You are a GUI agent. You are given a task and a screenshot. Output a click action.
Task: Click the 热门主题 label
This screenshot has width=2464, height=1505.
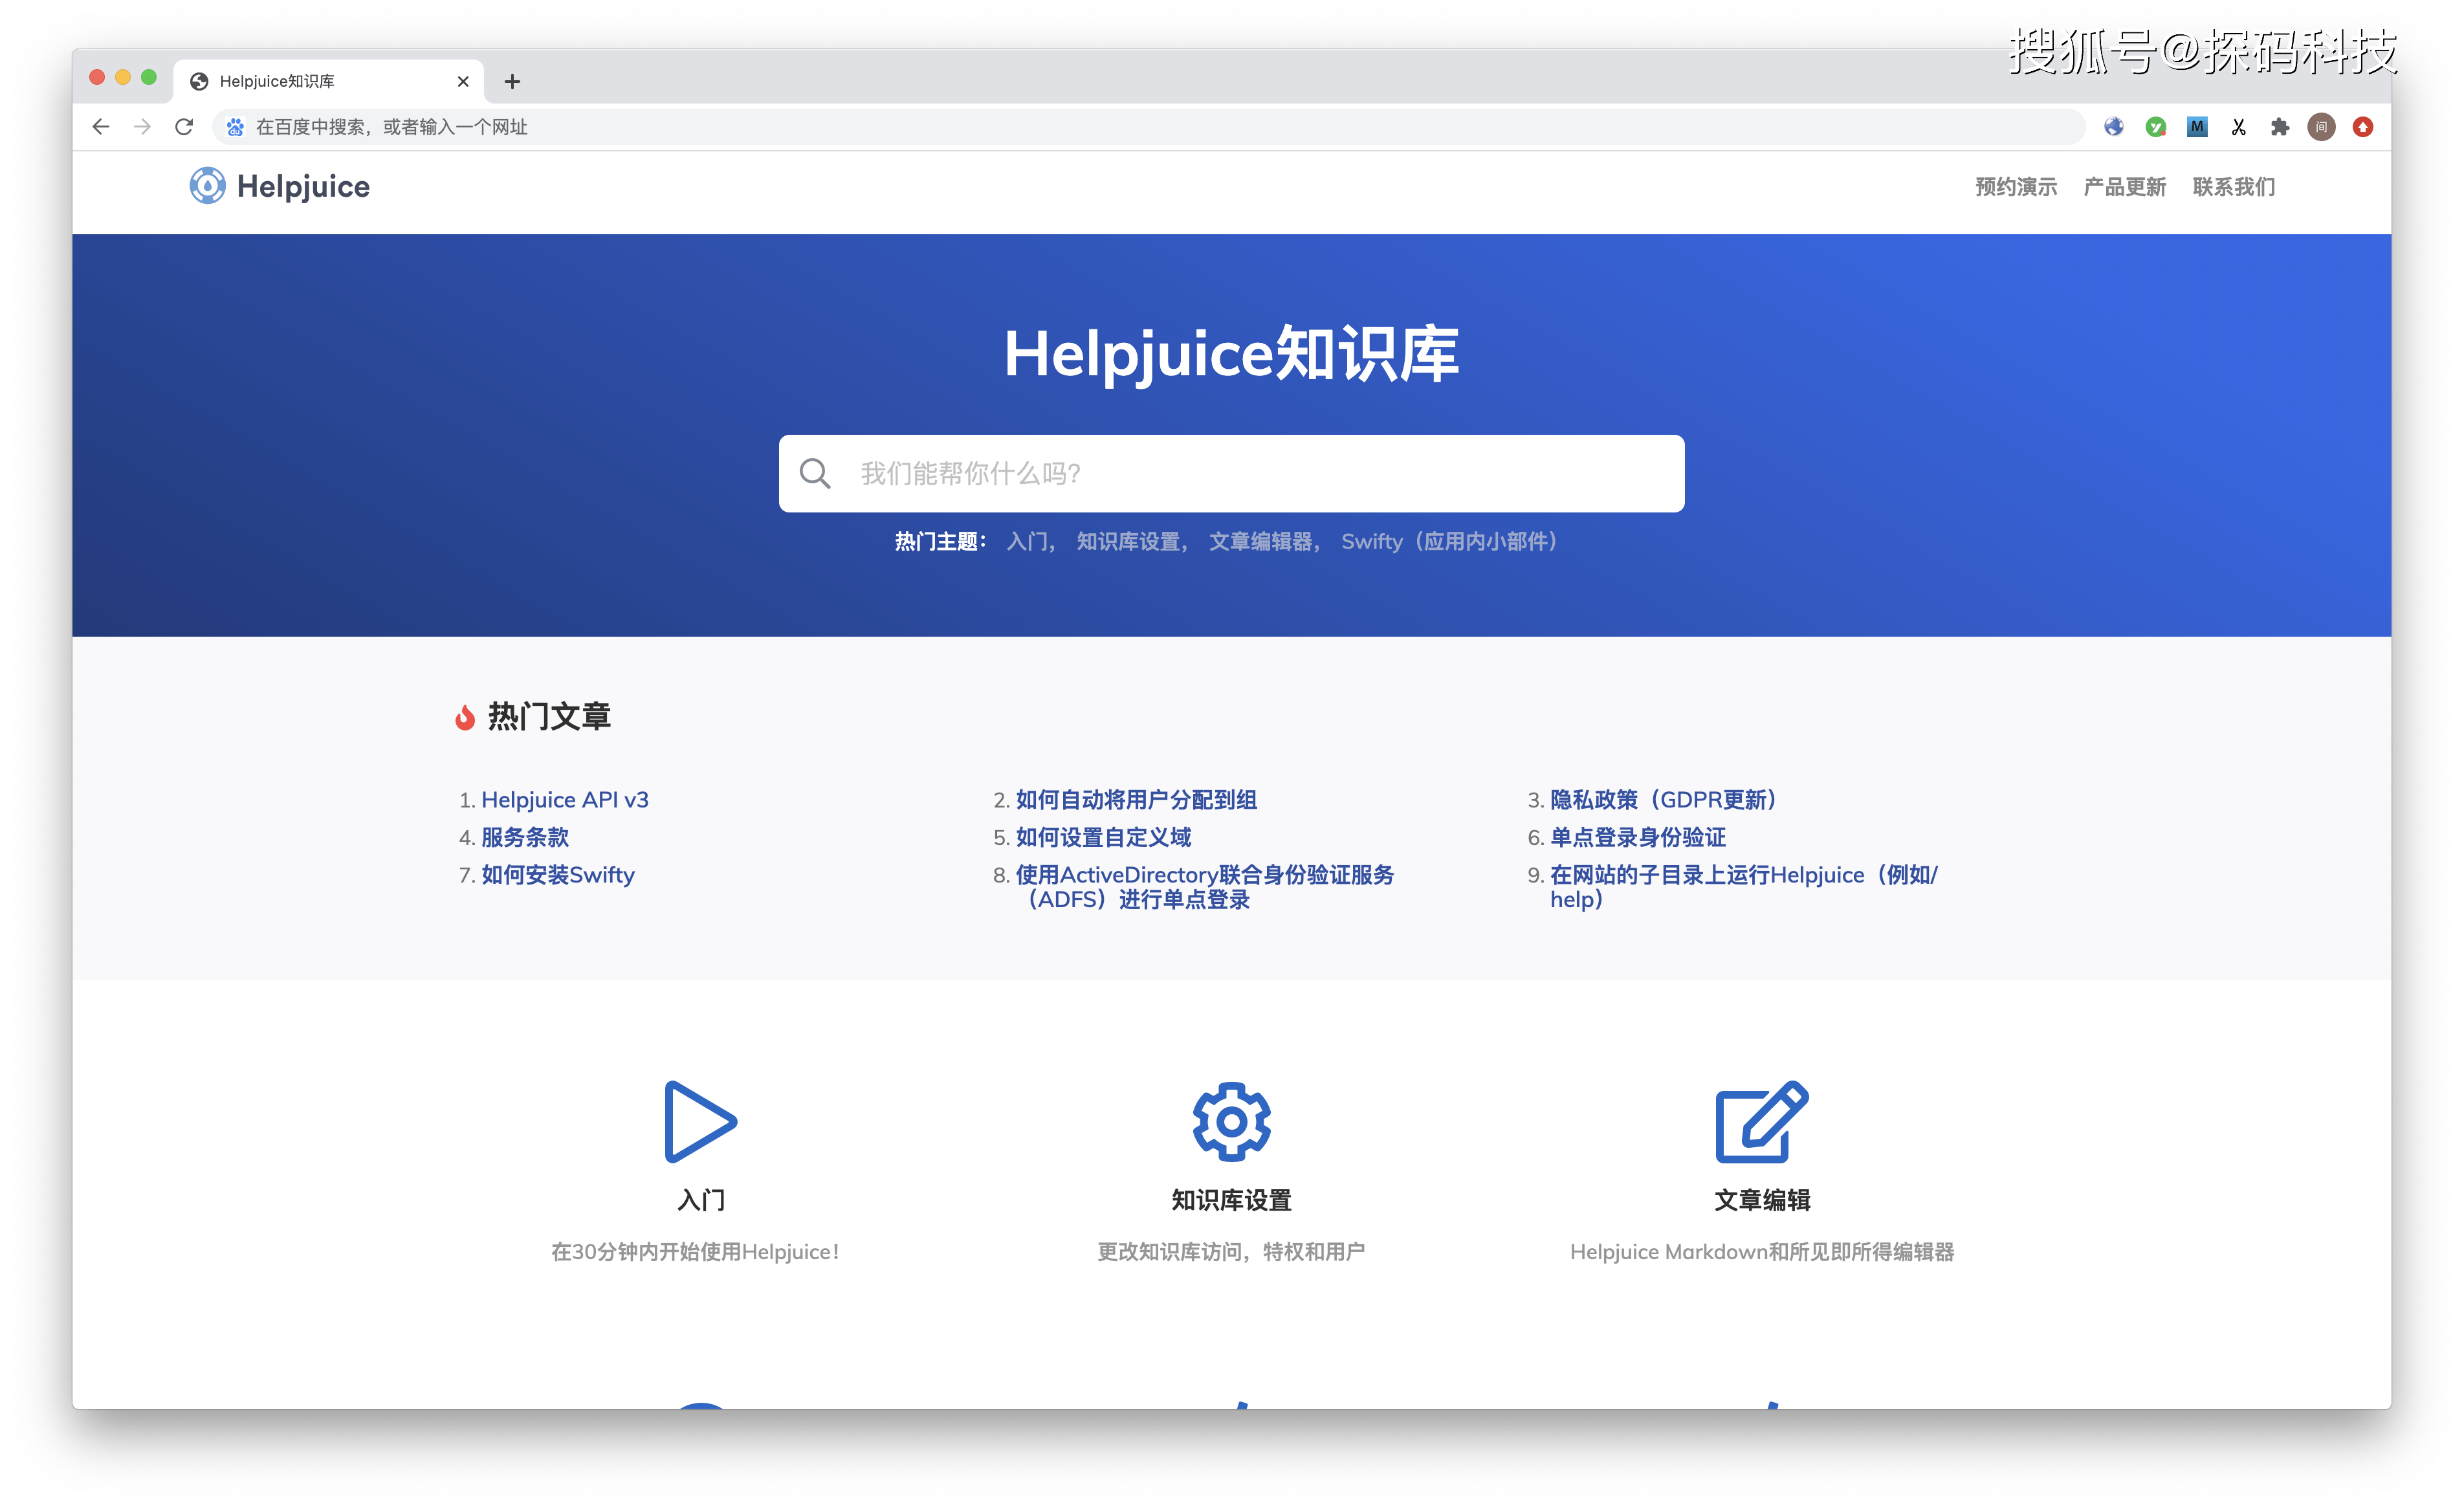(x=940, y=542)
